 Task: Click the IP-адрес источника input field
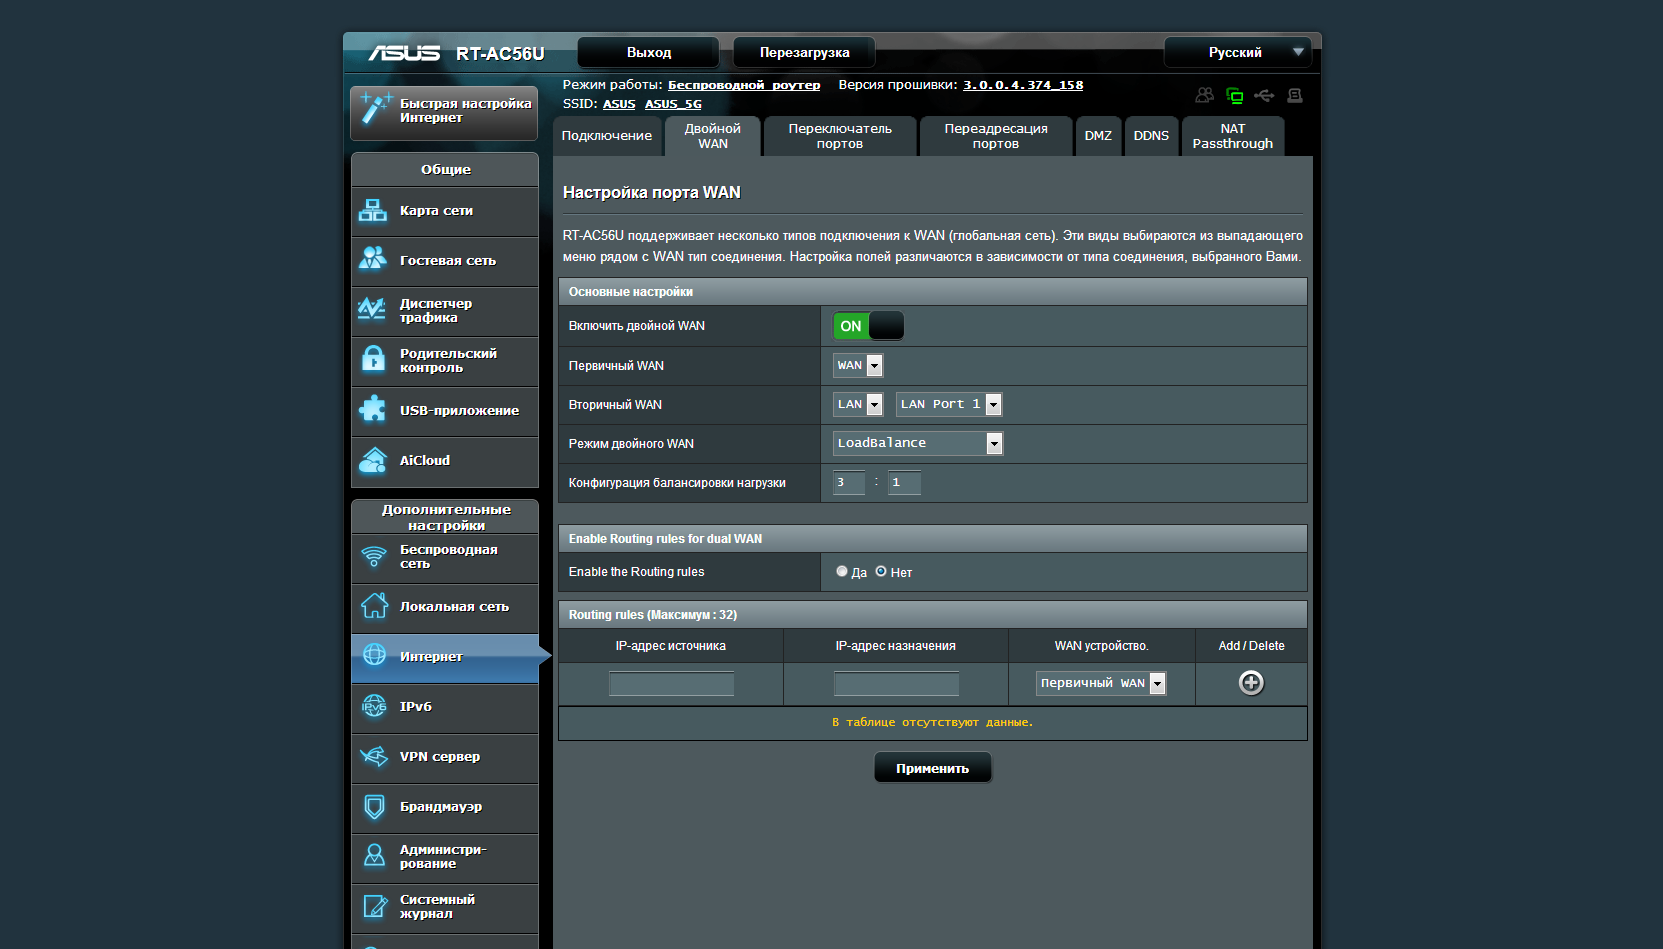[x=671, y=683]
